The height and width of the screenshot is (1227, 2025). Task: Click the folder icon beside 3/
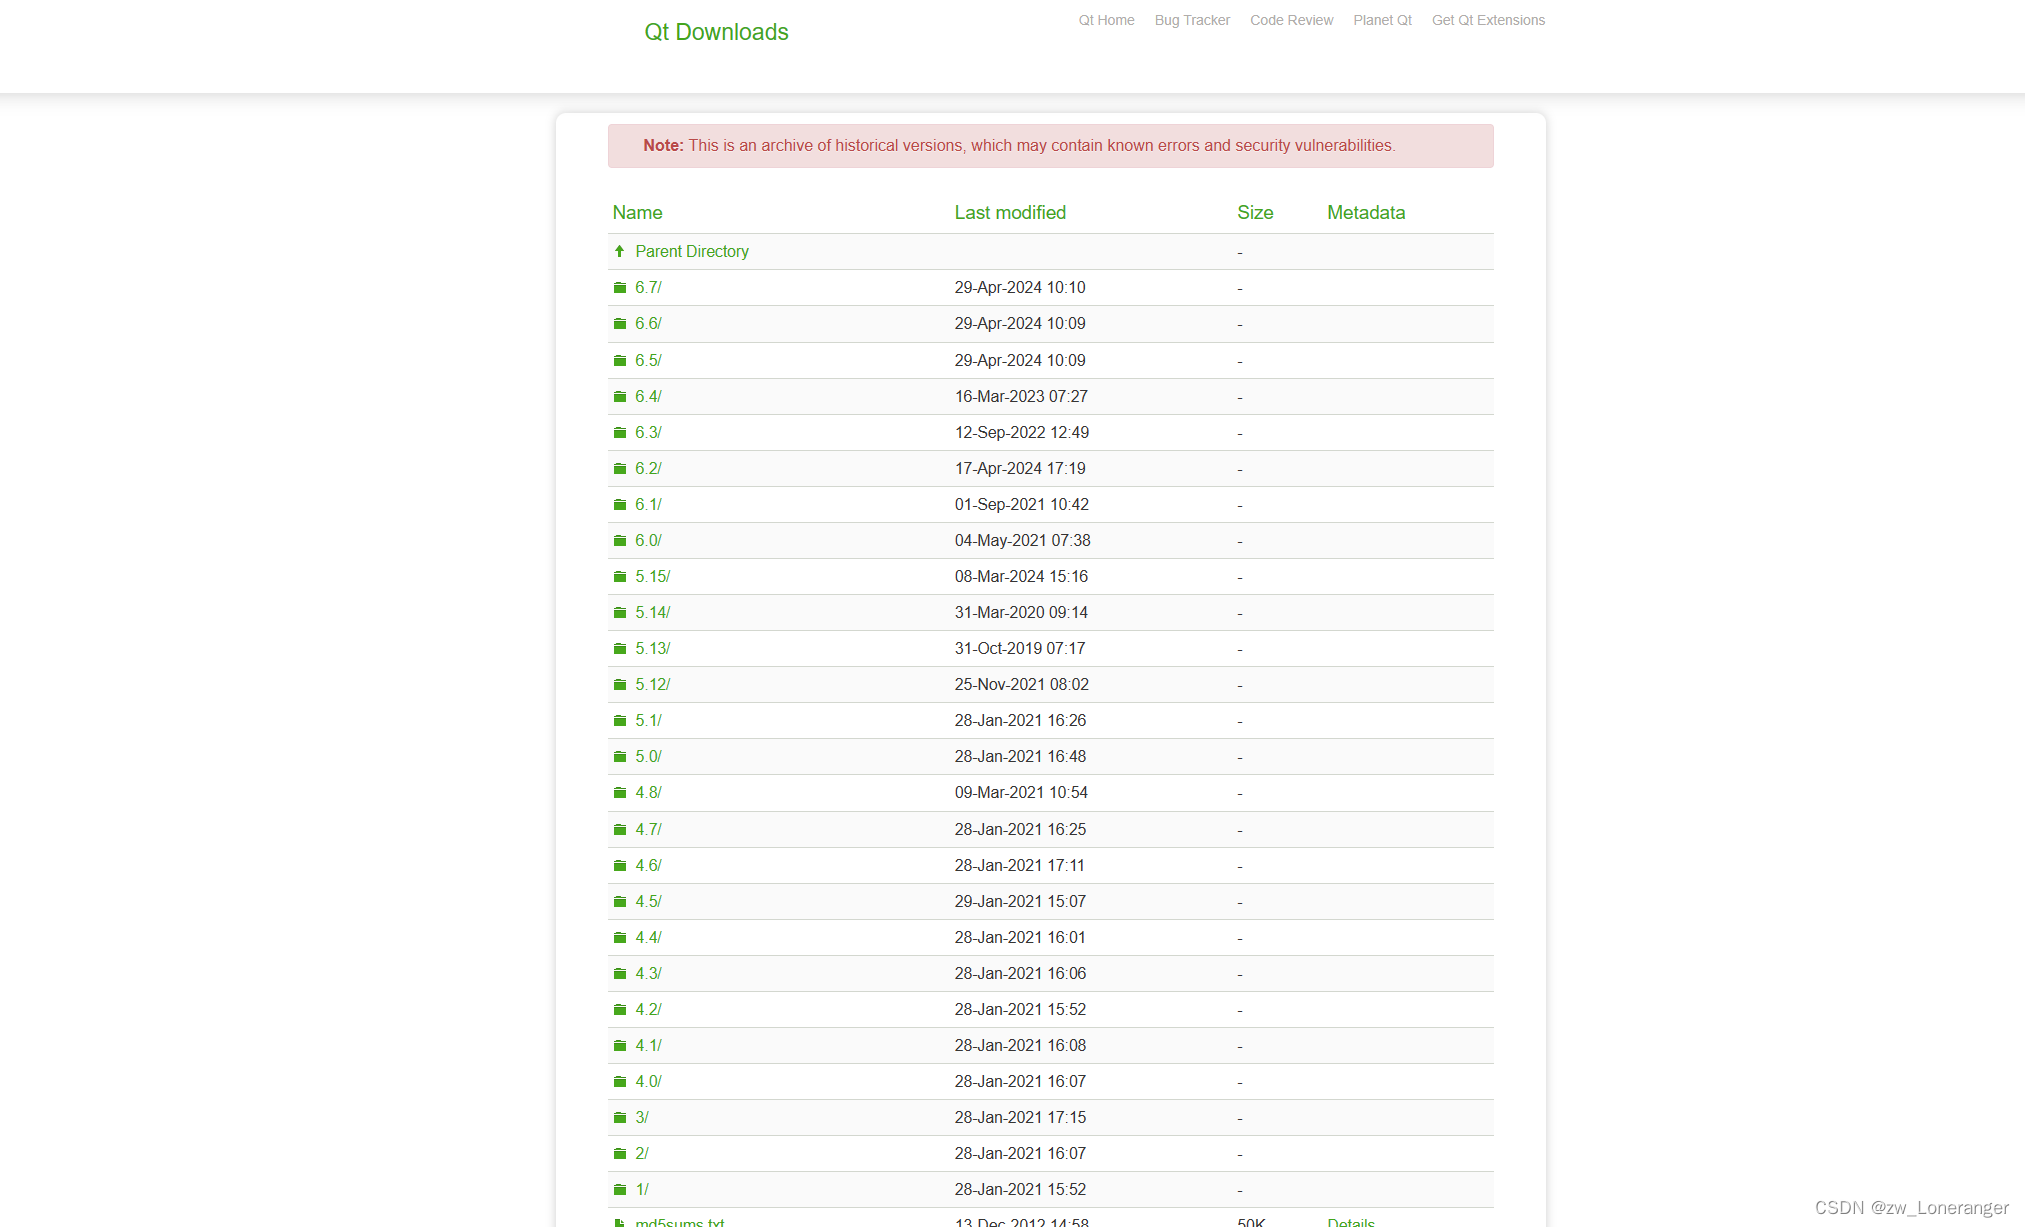pos(620,1118)
